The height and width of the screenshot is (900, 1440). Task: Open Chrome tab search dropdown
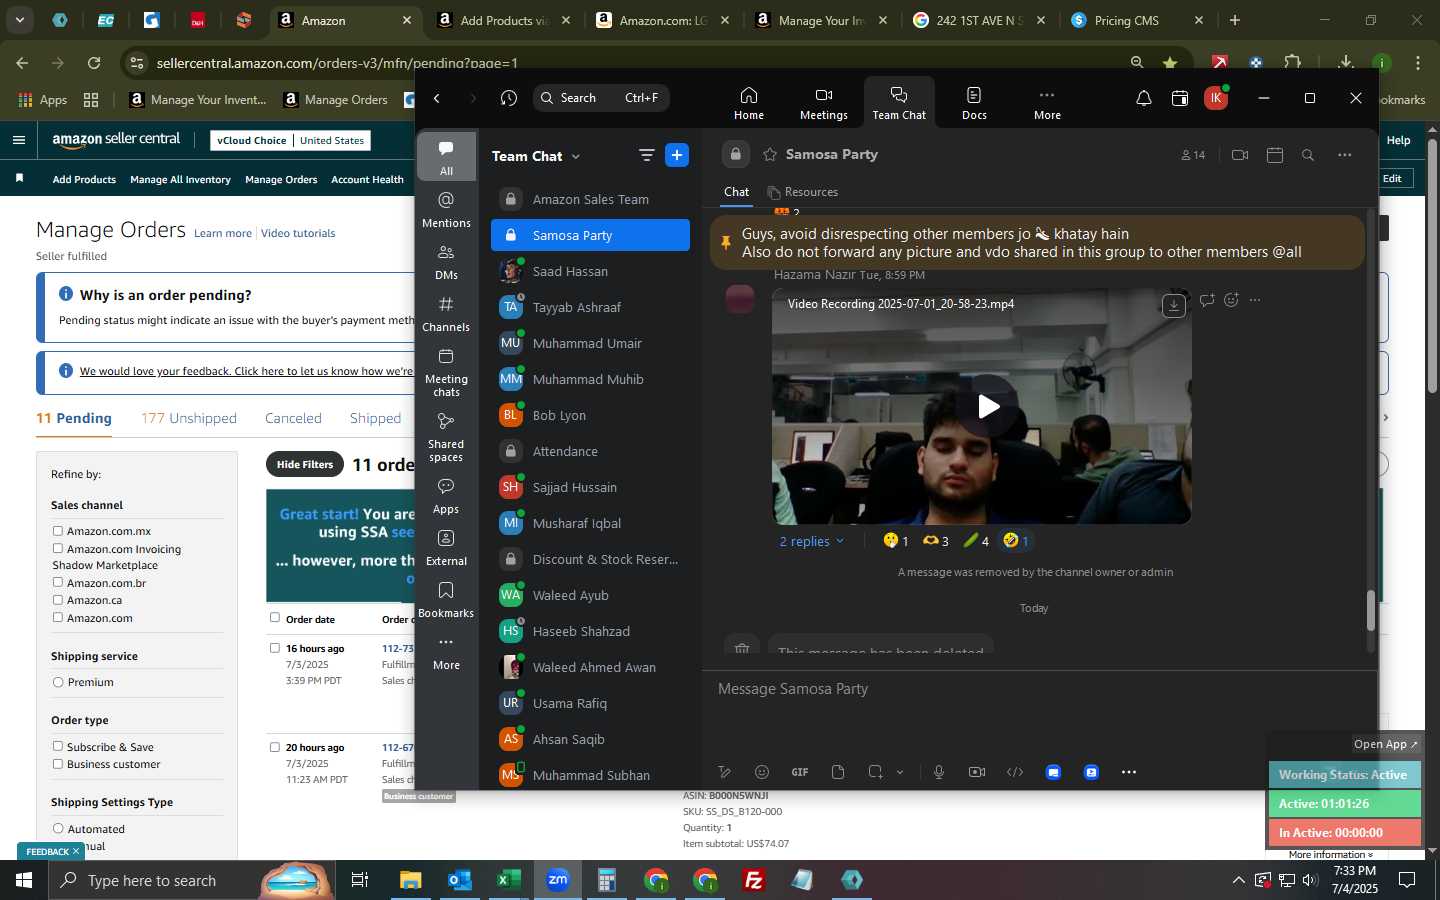click(x=20, y=20)
